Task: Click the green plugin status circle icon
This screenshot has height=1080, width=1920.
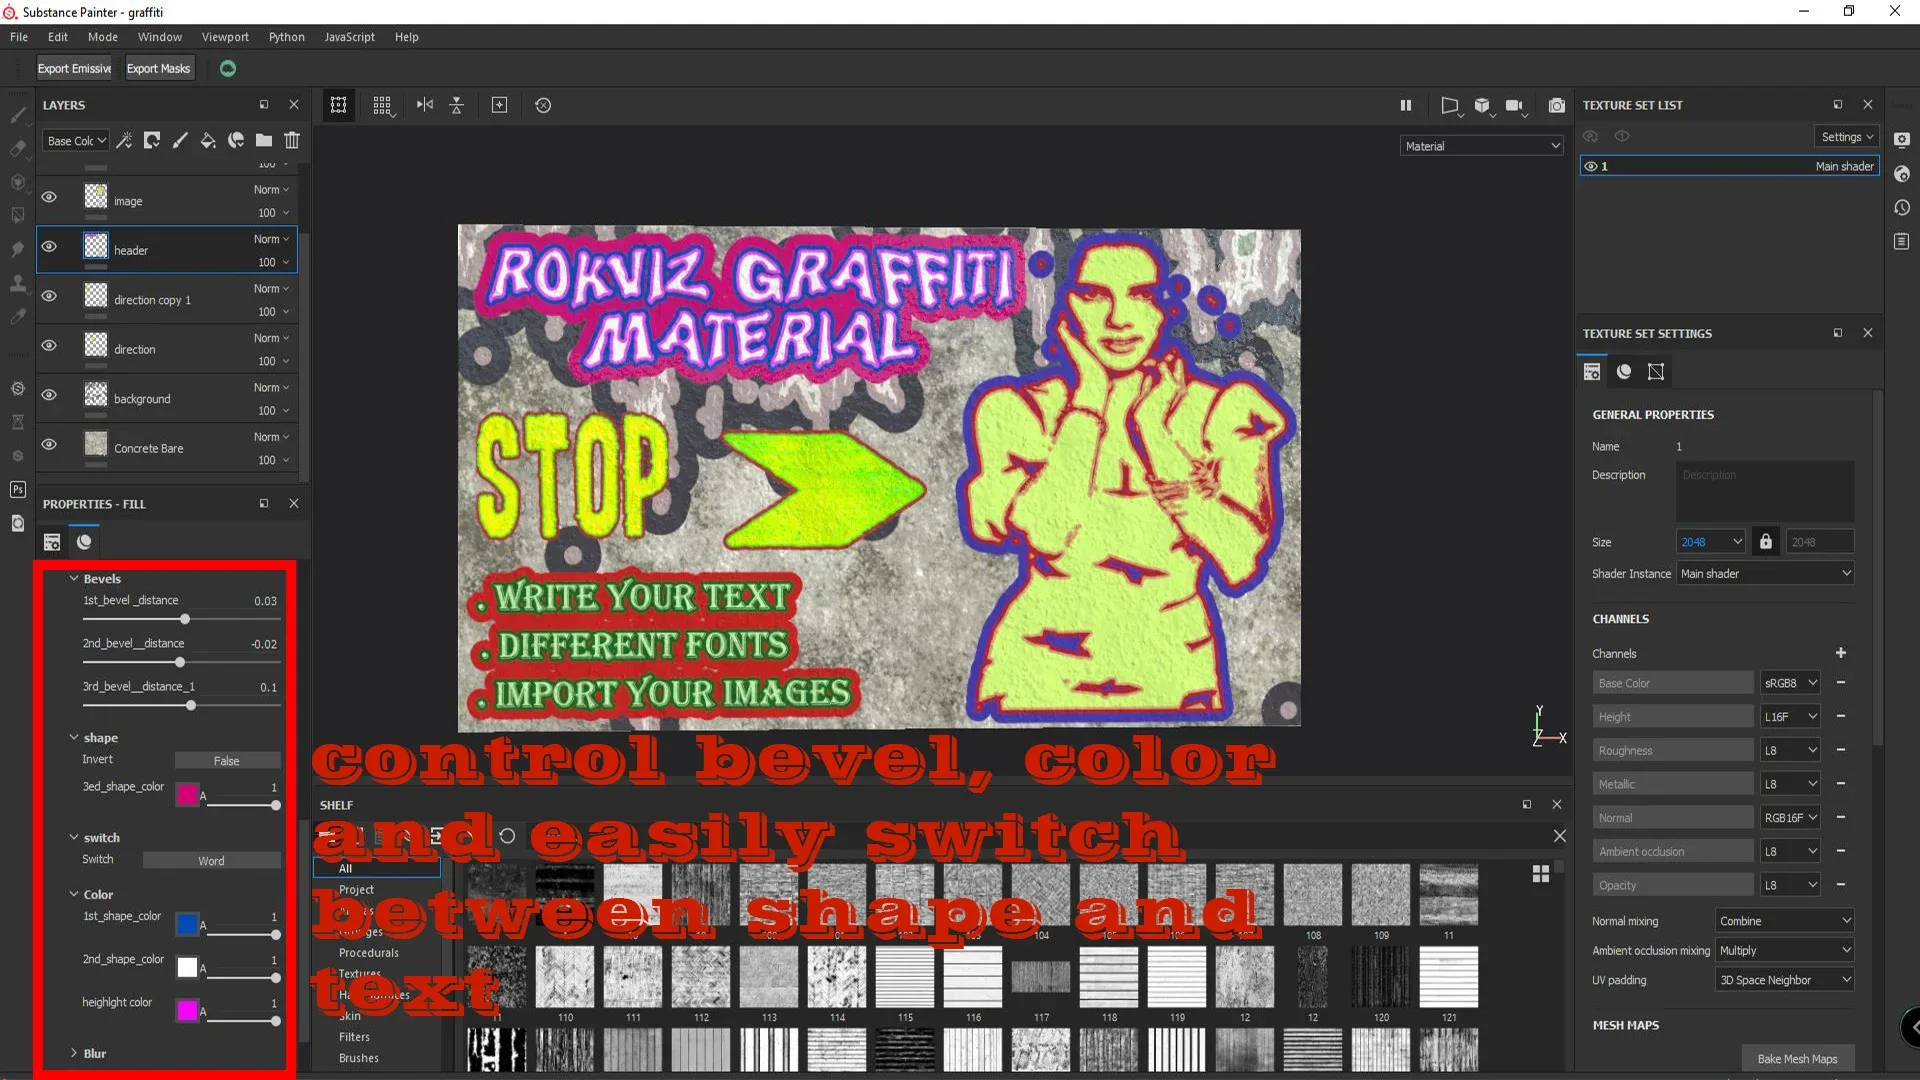Action: [228, 68]
